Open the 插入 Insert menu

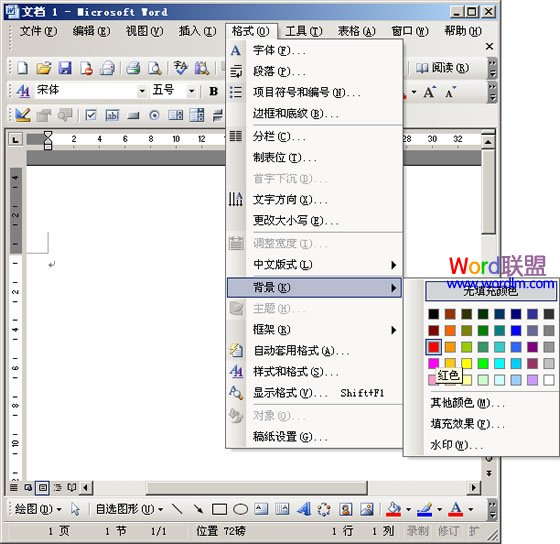coord(198,31)
